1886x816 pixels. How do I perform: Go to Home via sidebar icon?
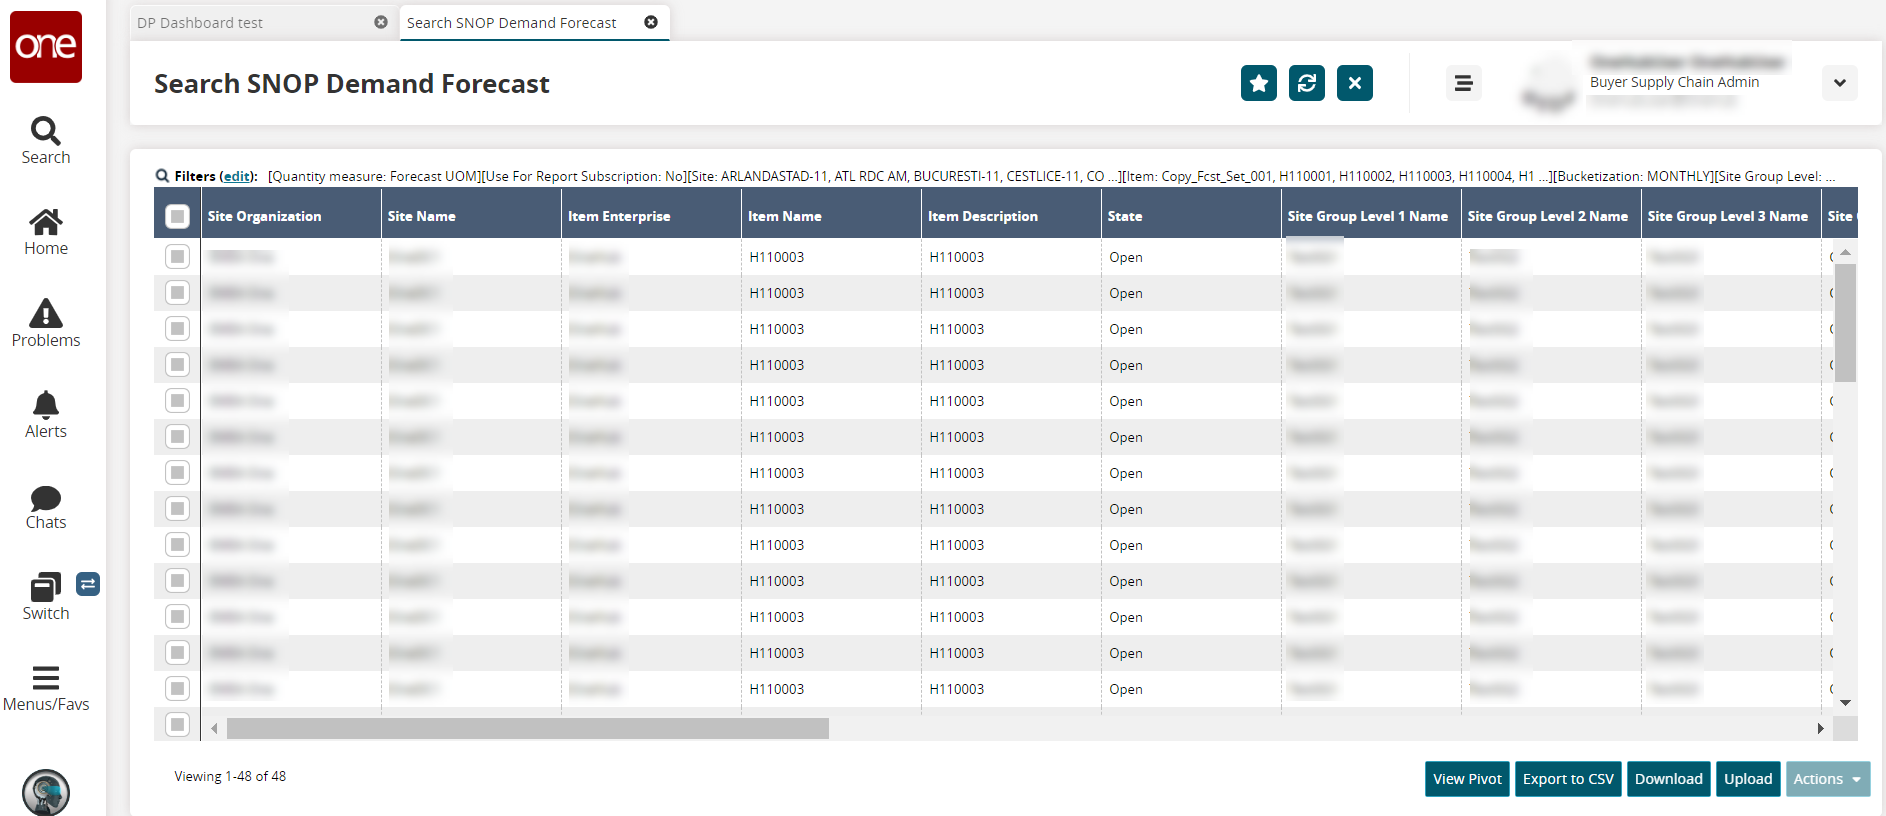pos(45,222)
